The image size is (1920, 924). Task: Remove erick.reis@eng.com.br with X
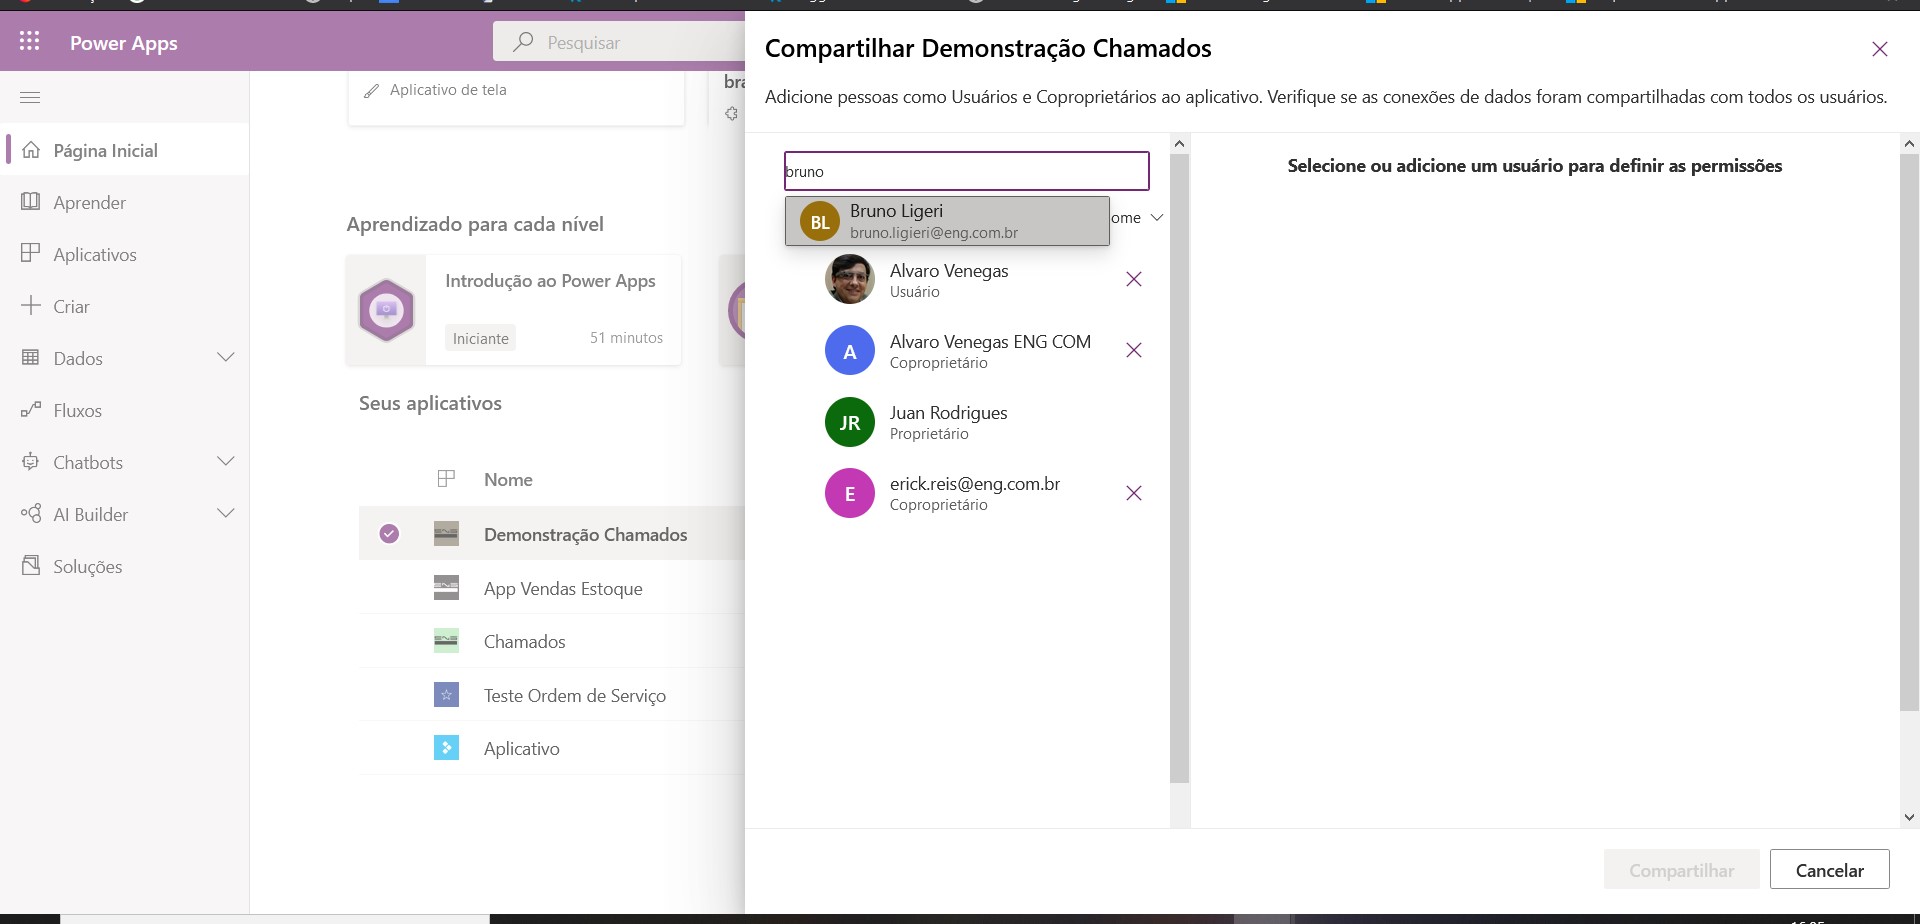(x=1134, y=493)
